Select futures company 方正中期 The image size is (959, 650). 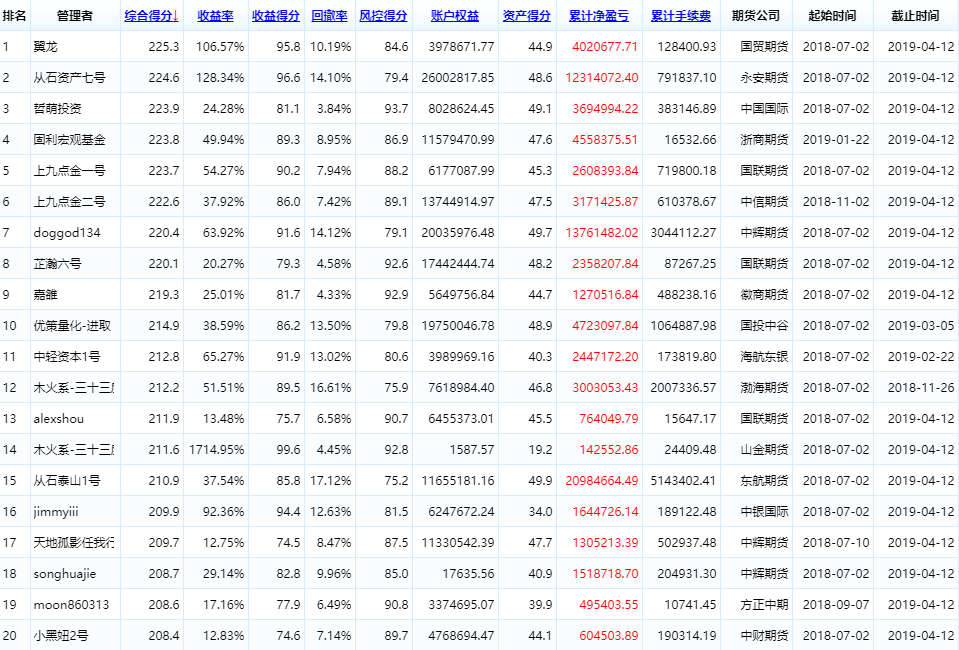pyautogui.click(x=764, y=605)
